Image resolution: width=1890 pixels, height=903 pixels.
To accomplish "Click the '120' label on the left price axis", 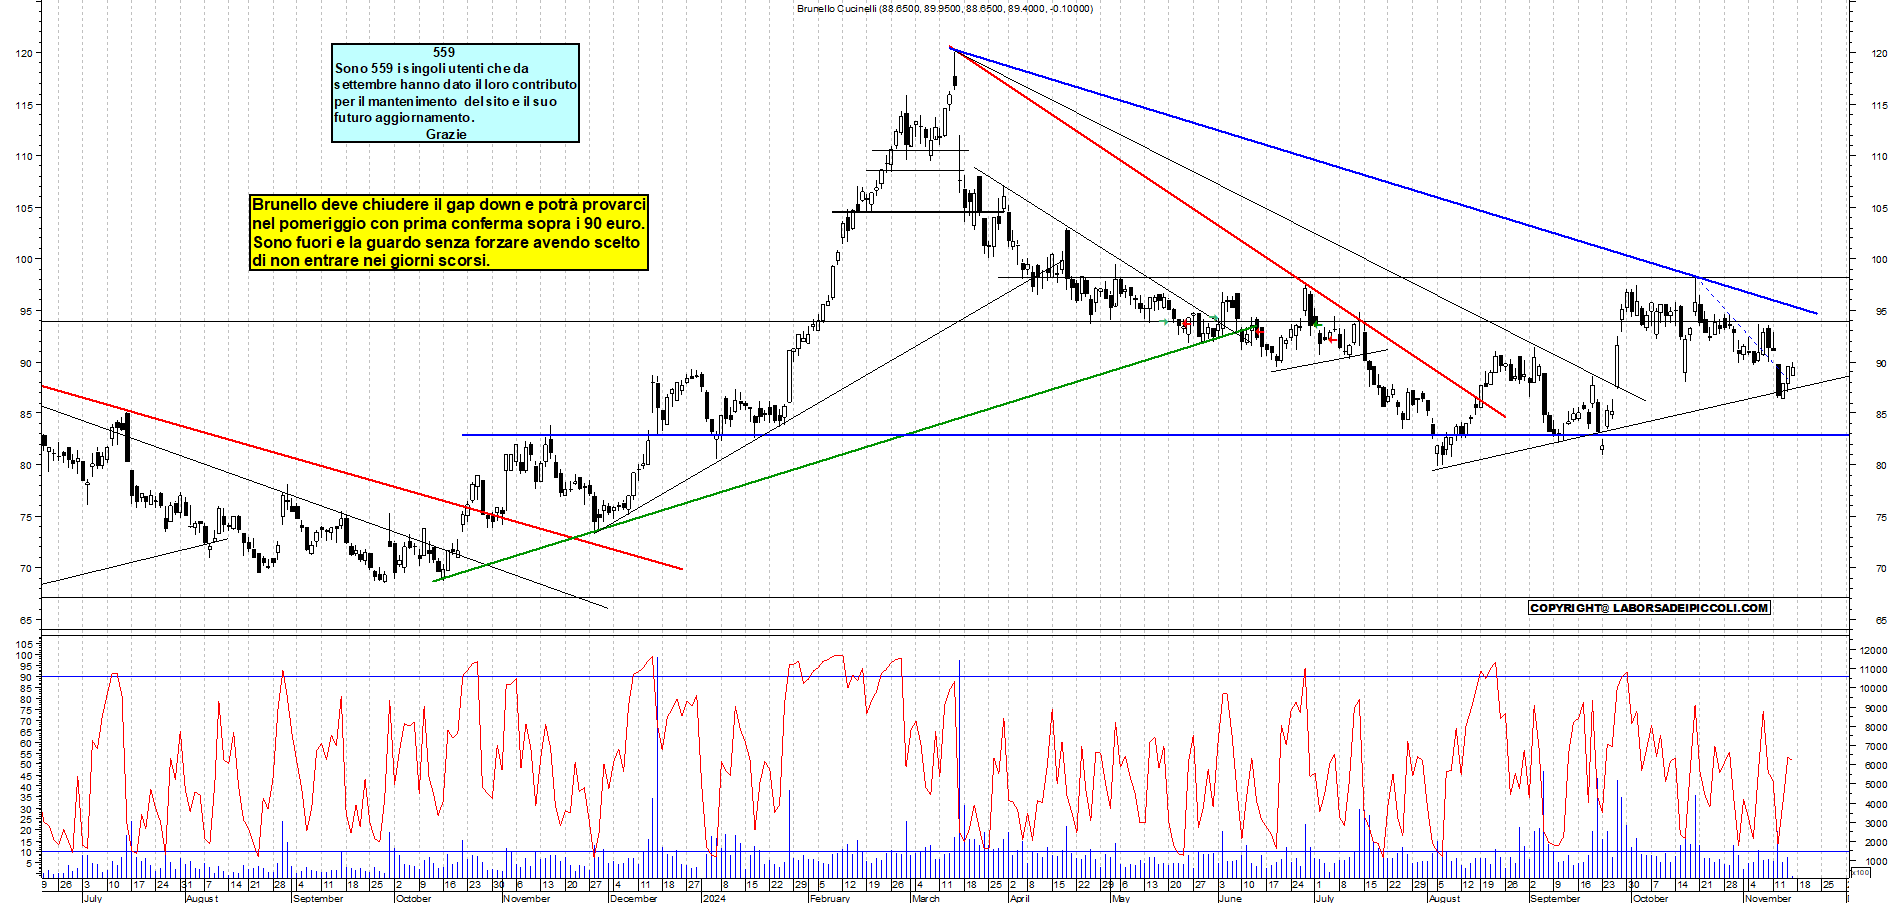I will tap(24, 53).
